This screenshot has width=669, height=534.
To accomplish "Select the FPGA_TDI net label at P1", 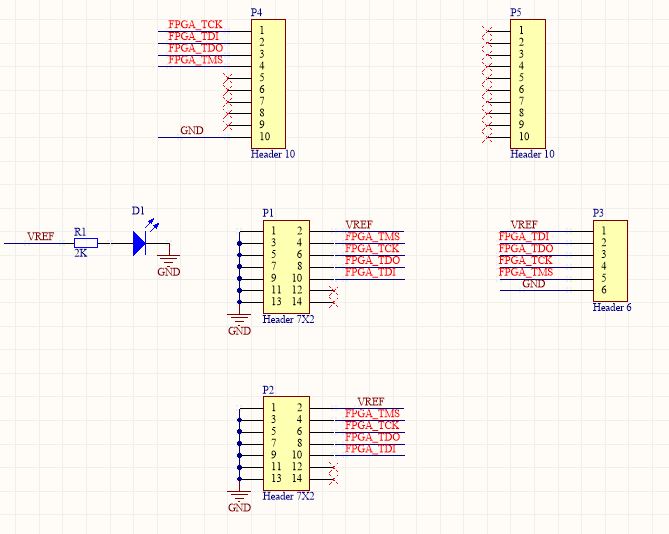I will tap(370, 272).
